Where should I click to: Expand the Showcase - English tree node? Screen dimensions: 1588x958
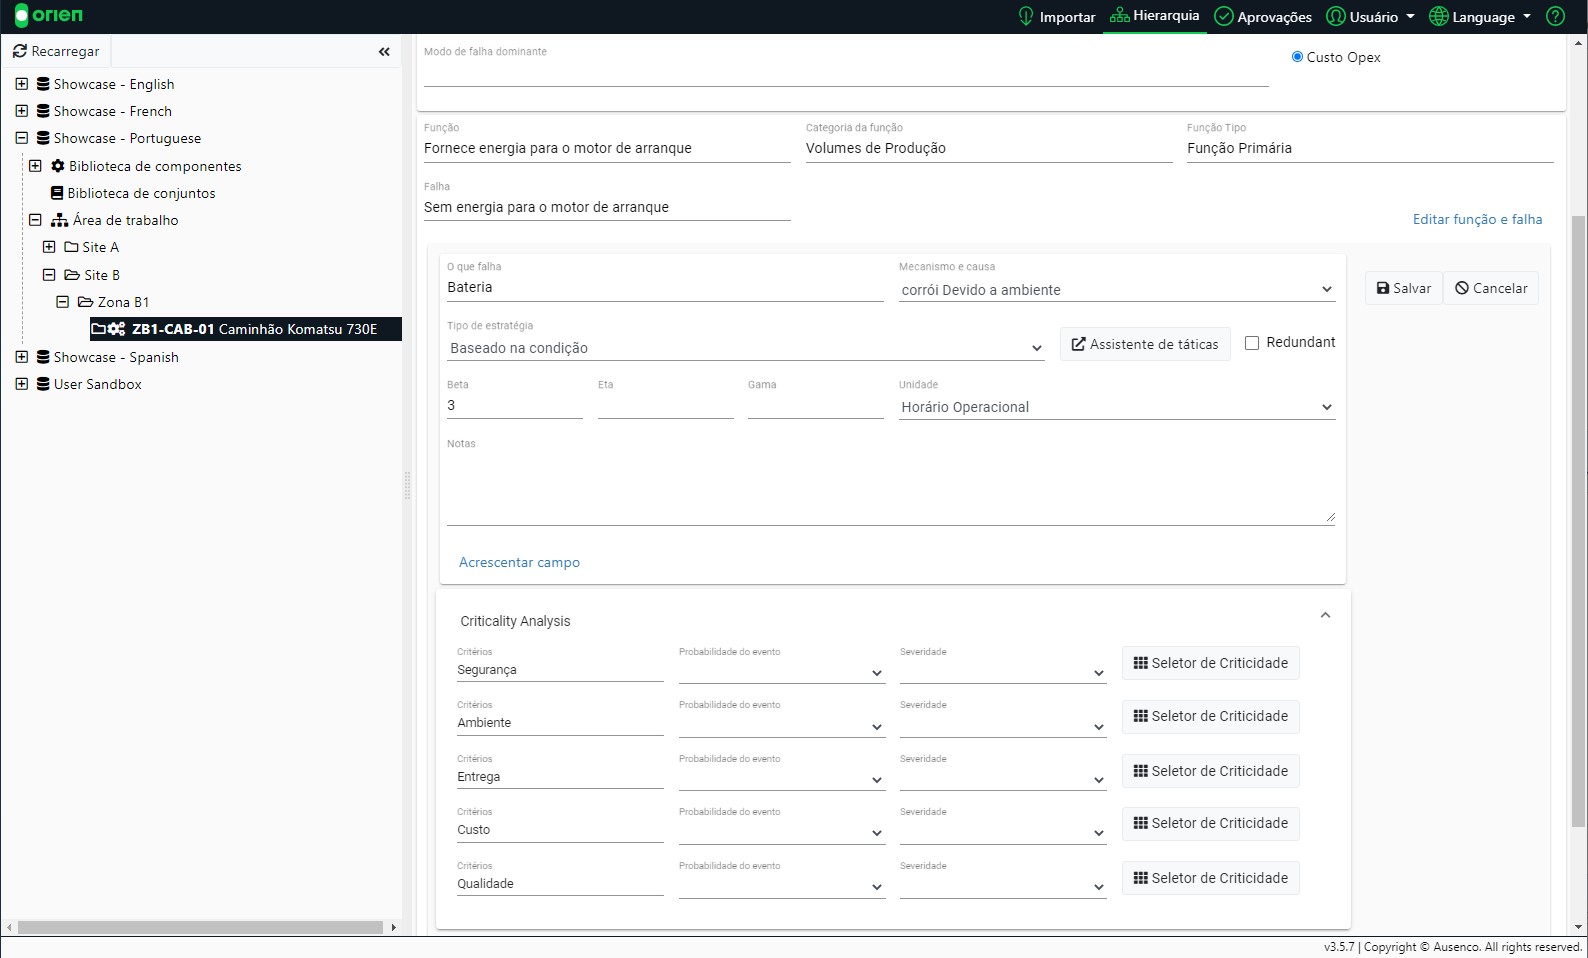coord(21,84)
